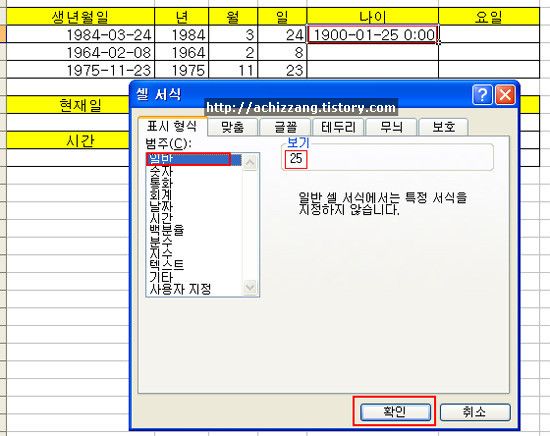Open the 보호 tab
The height and width of the screenshot is (436, 550).
pyautogui.click(x=443, y=127)
